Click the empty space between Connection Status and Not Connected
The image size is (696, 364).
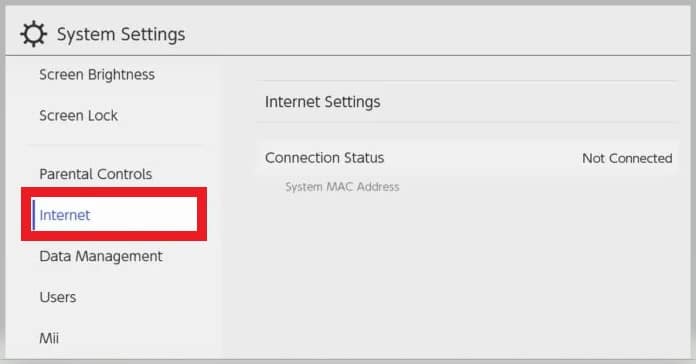[x=483, y=158]
